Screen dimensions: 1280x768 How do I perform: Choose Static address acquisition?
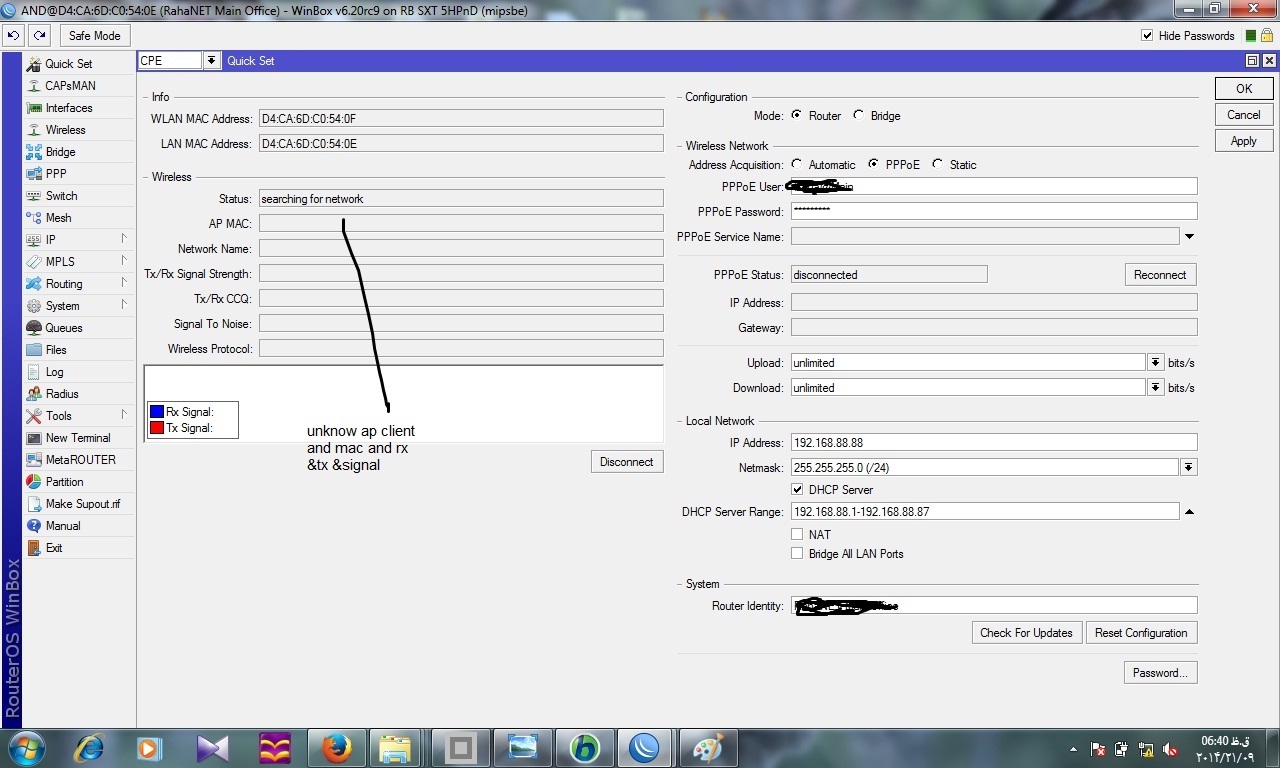(x=937, y=164)
